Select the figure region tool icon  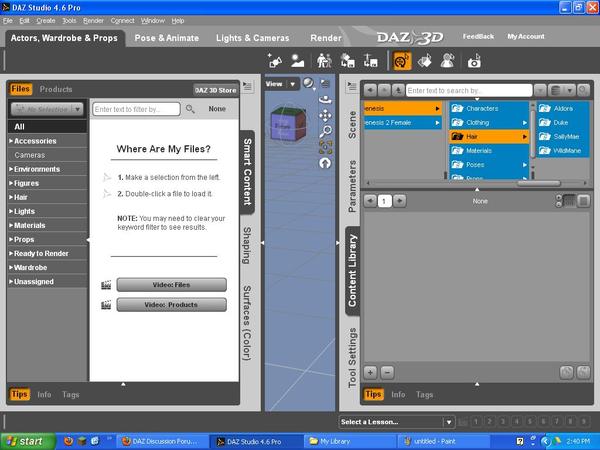[x=447, y=60]
